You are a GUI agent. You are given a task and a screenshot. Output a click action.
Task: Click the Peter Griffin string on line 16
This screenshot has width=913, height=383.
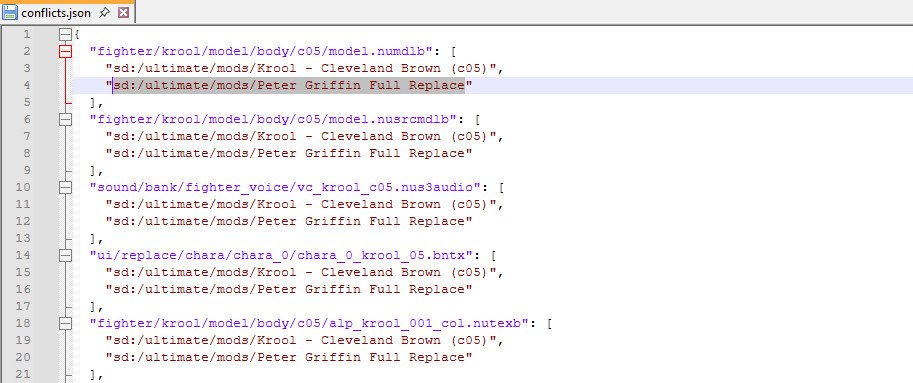coord(289,290)
